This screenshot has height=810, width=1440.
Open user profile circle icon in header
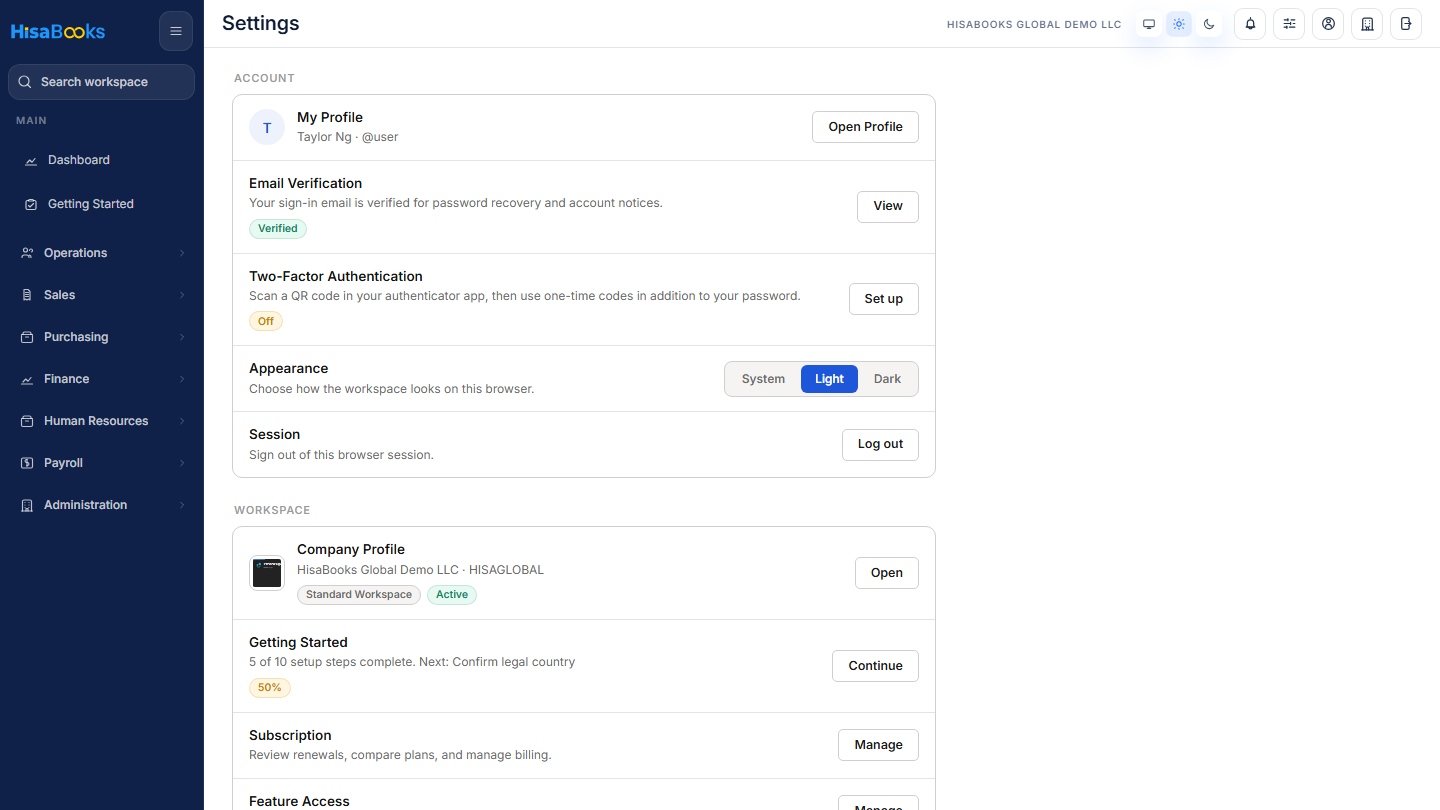[1328, 24]
